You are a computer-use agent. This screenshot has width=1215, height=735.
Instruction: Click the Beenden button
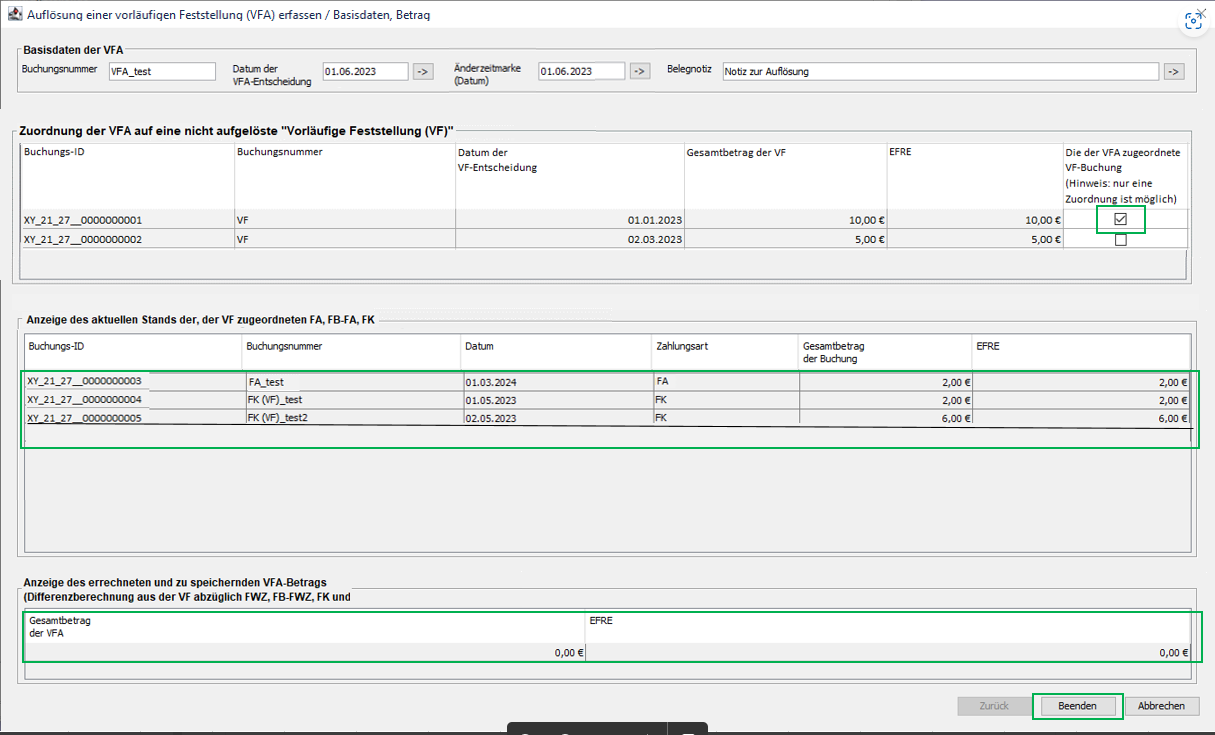click(1077, 706)
